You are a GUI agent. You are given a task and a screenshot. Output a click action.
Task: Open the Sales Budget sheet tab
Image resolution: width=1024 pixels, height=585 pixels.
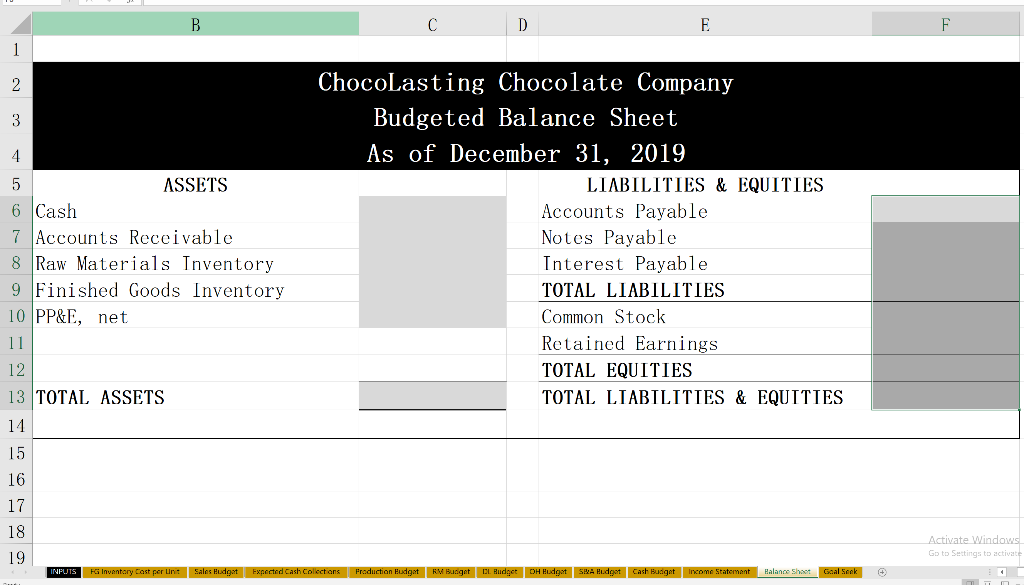(x=216, y=572)
